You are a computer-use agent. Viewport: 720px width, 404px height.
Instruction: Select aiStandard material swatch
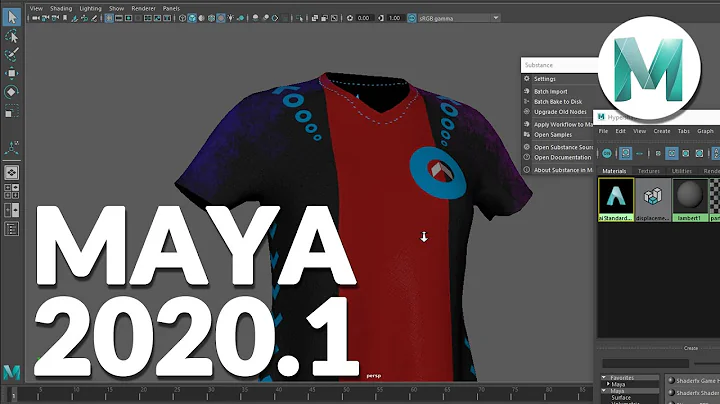coord(616,200)
